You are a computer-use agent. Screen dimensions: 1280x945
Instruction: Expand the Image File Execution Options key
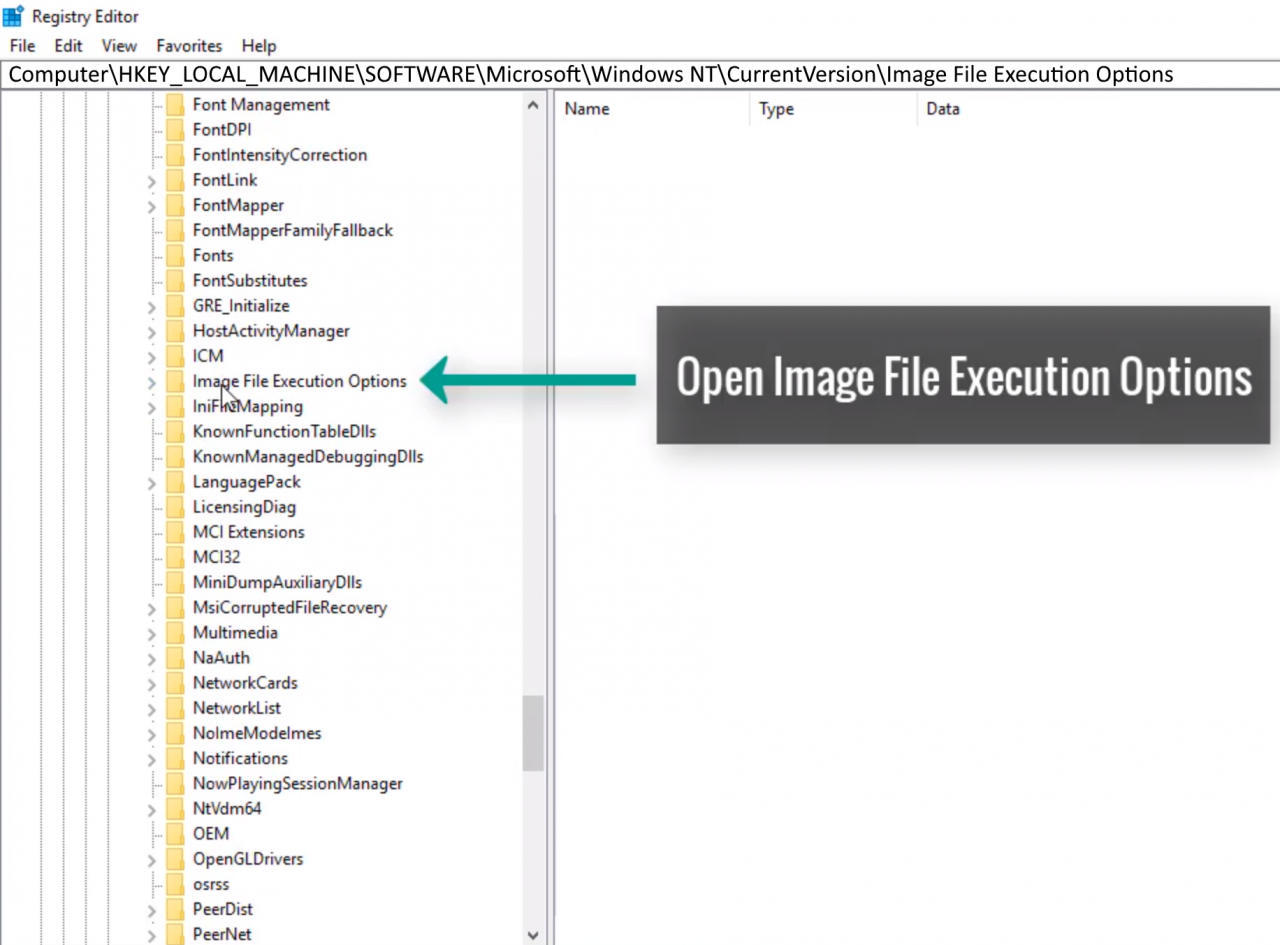[x=151, y=382]
